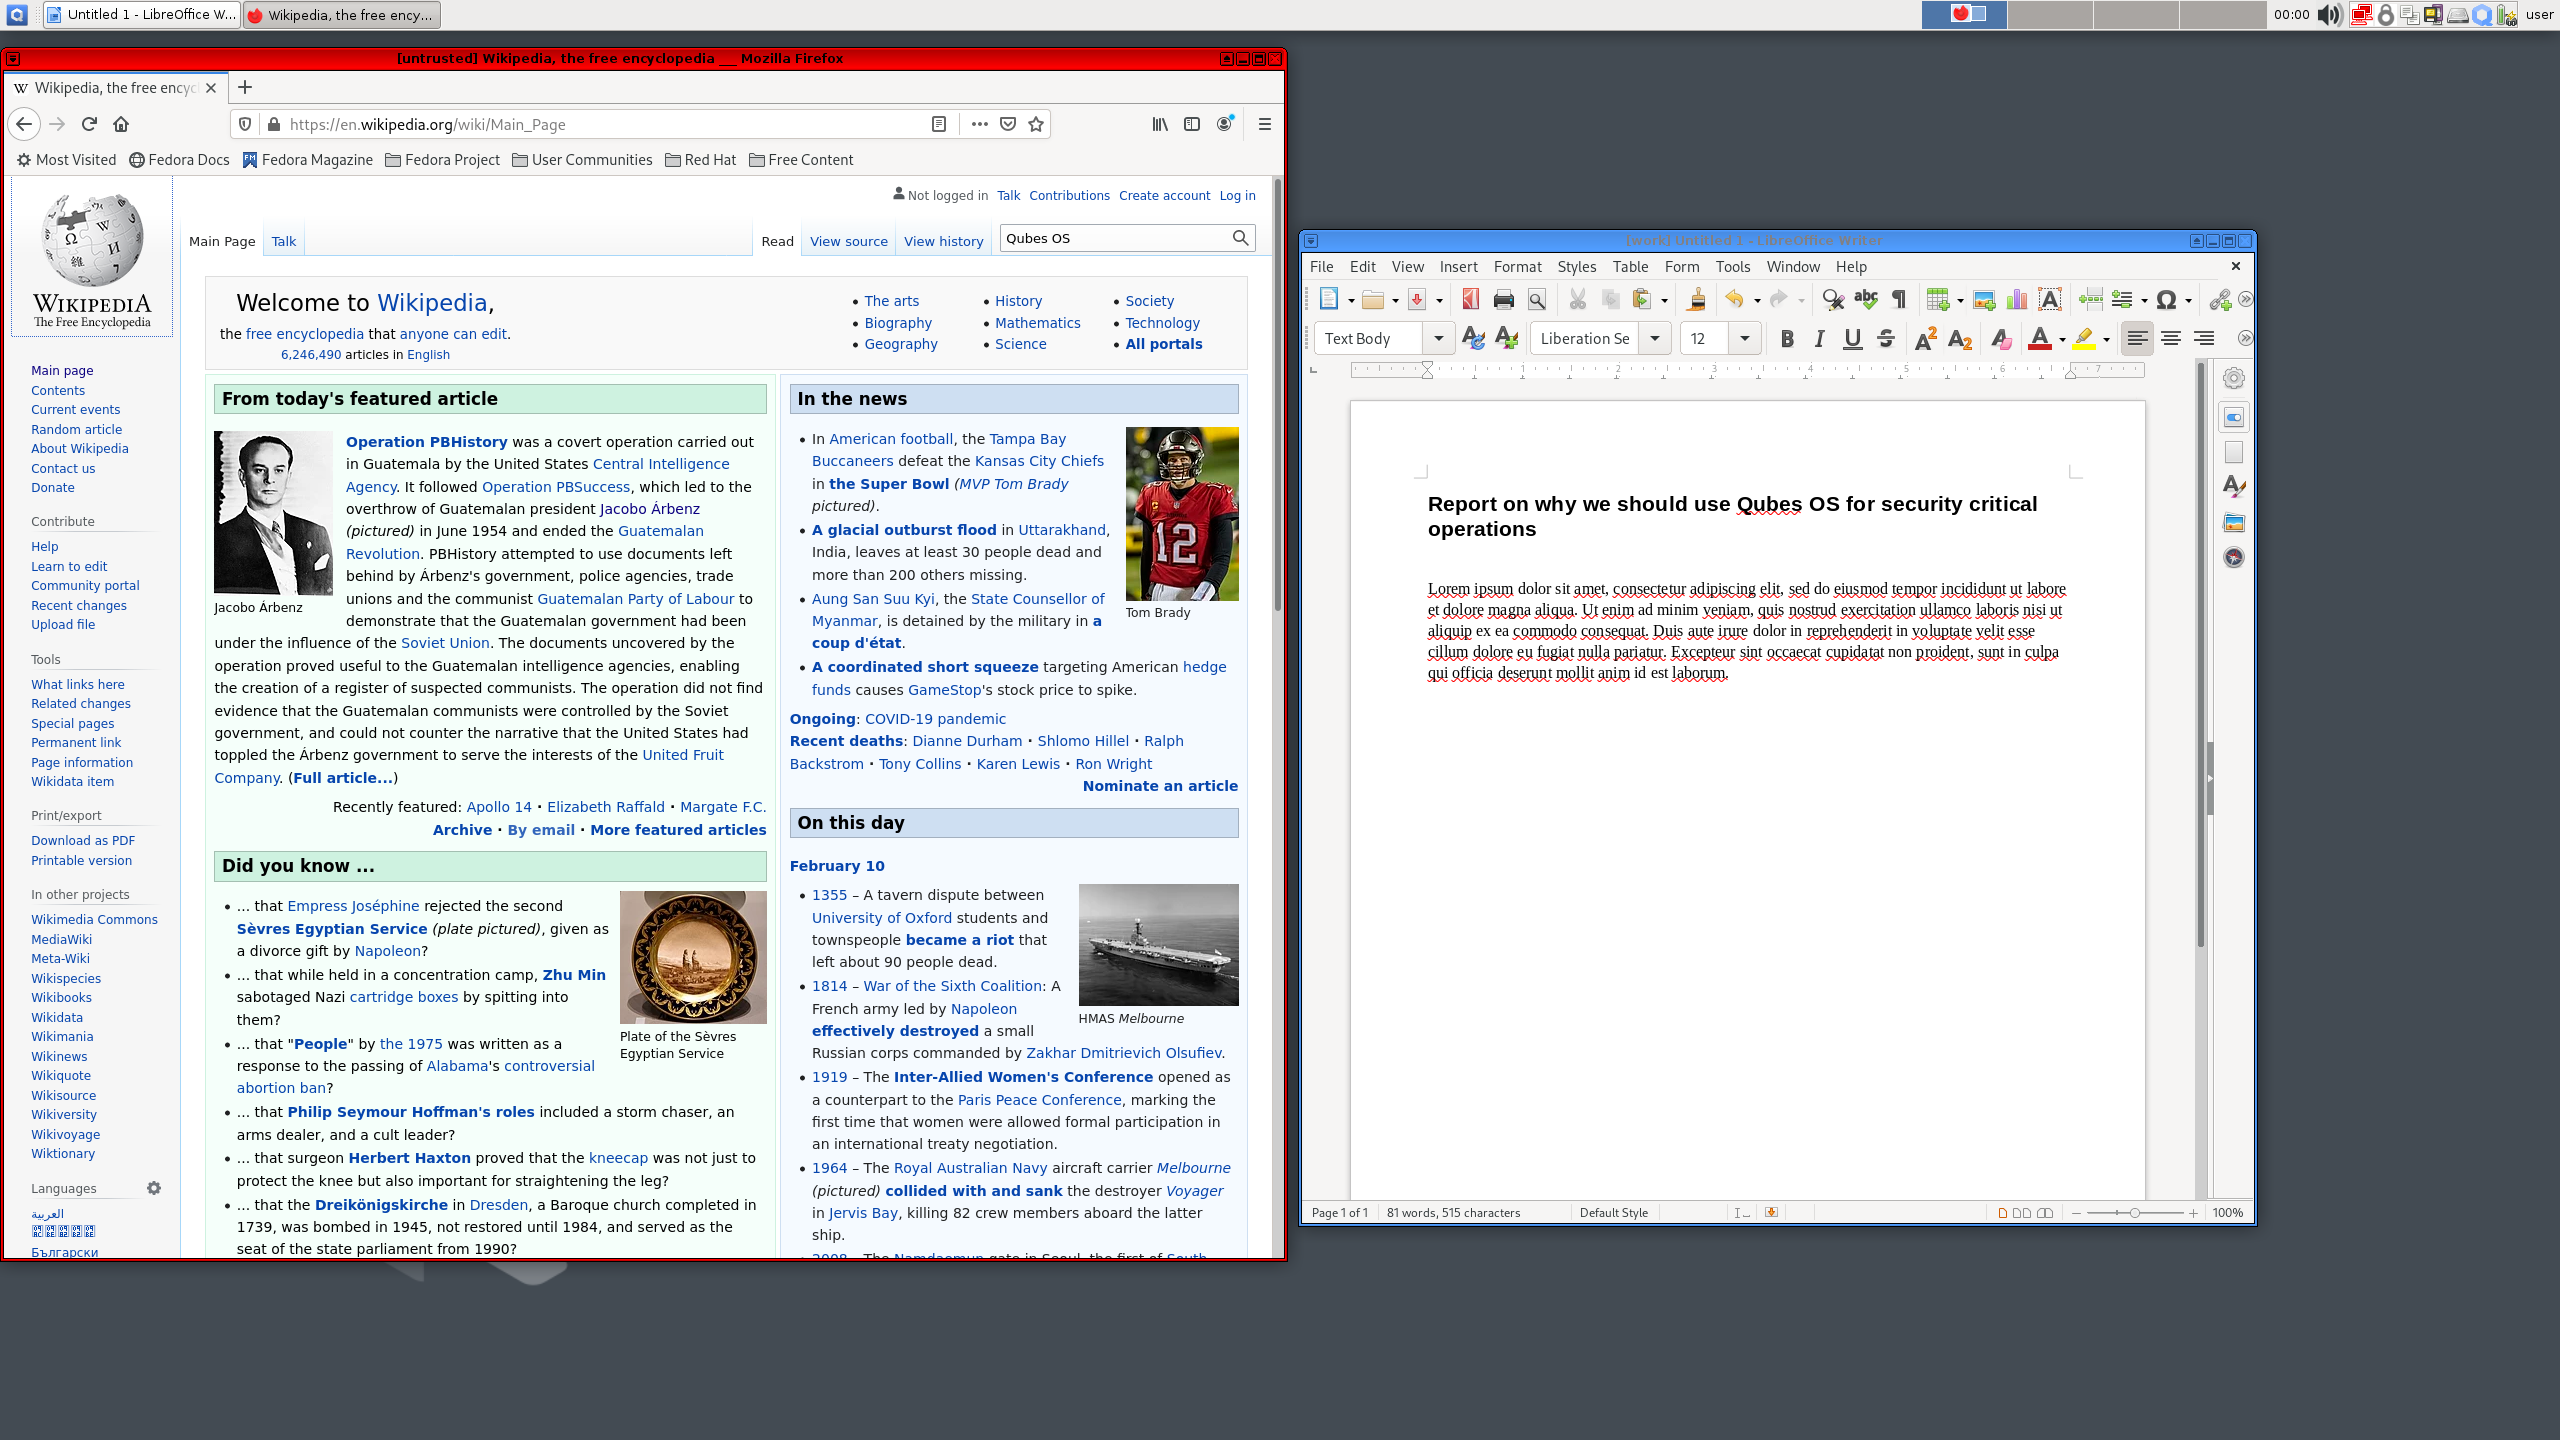The image size is (2560, 1440).
Task: Enable Center alignment in Writer
Action: pos(2170,339)
